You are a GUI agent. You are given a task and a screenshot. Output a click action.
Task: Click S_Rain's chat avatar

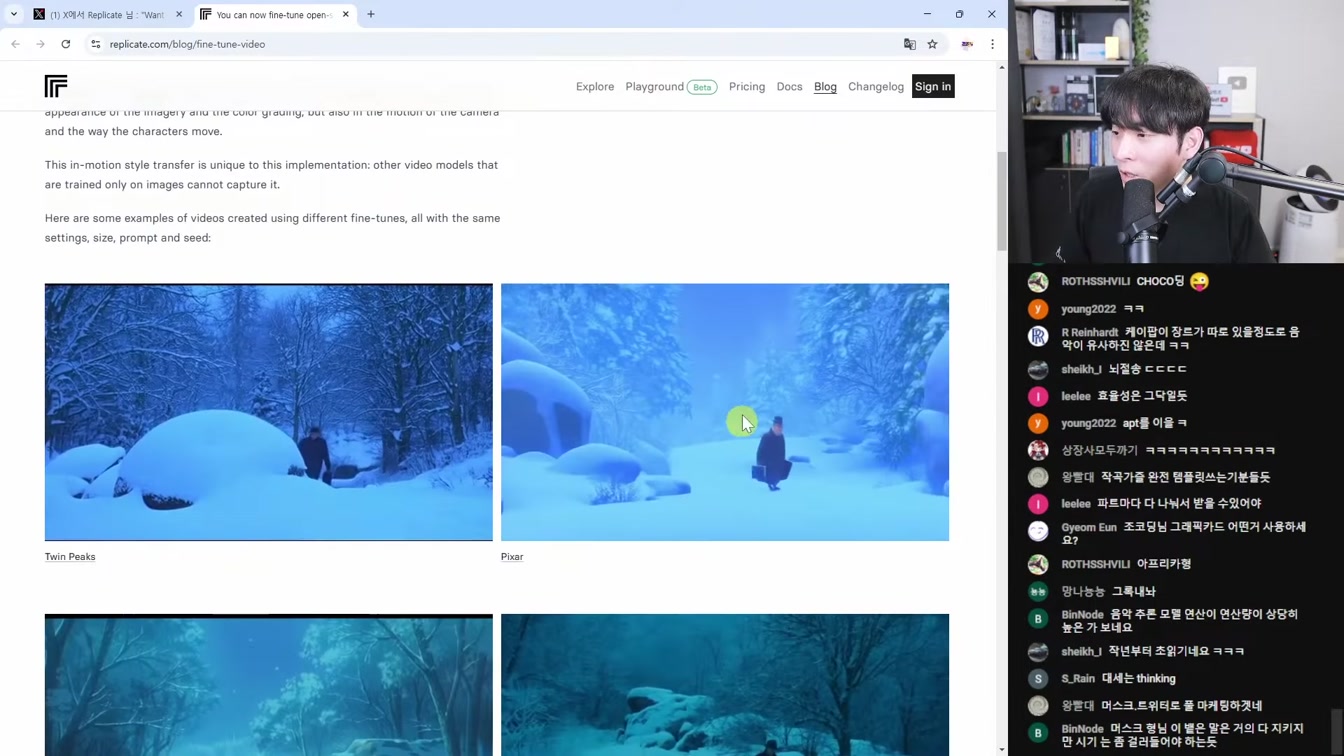tap(1038, 679)
